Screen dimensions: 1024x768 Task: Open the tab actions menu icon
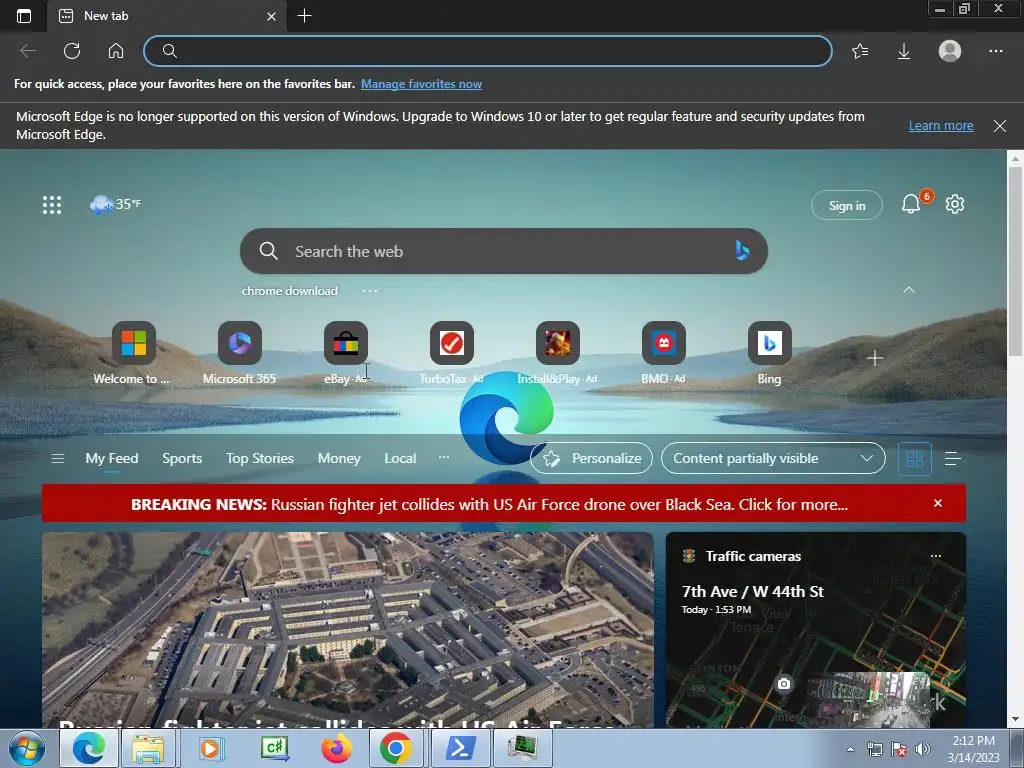pos(24,16)
